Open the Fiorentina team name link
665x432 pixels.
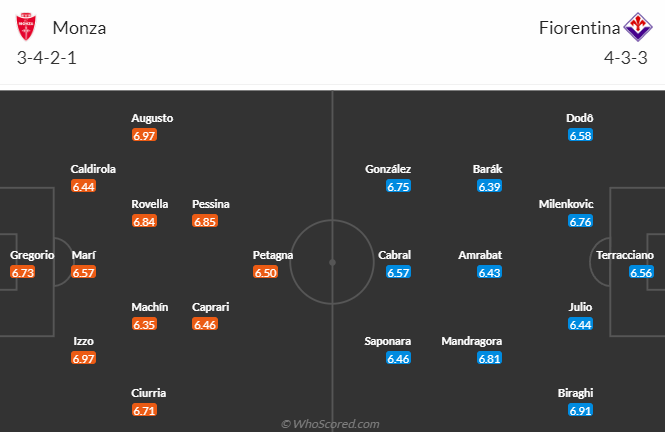click(x=573, y=28)
